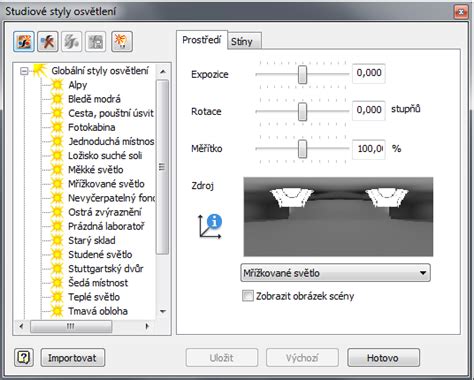Click the Expozice value field
Image resolution: width=474 pixels, height=380 pixels.
[369, 73]
